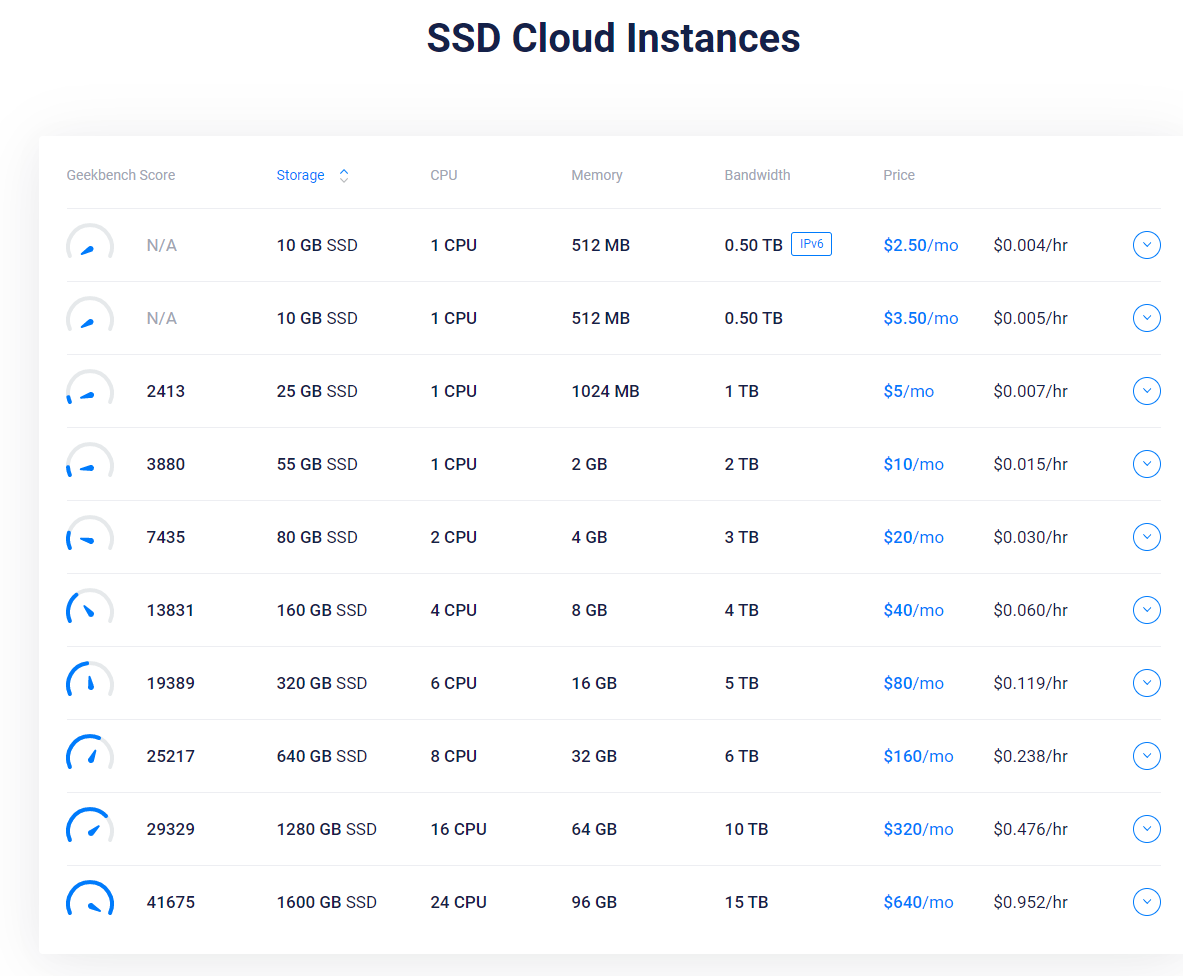Click the gauge icon for score 19389
The image size is (1183, 976).
tap(90, 683)
